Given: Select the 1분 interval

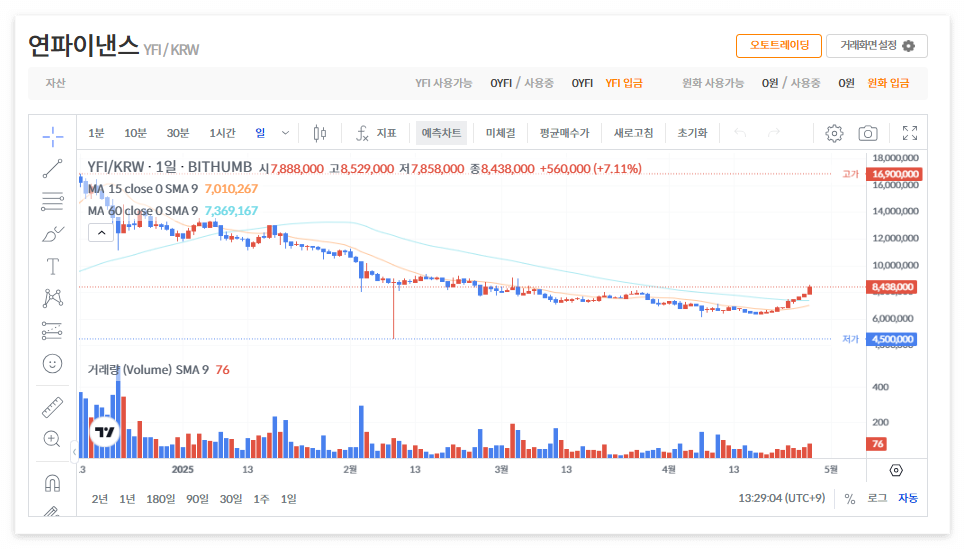Looking at the screenshot, I should pyautogui.click(x=96, y=133).
